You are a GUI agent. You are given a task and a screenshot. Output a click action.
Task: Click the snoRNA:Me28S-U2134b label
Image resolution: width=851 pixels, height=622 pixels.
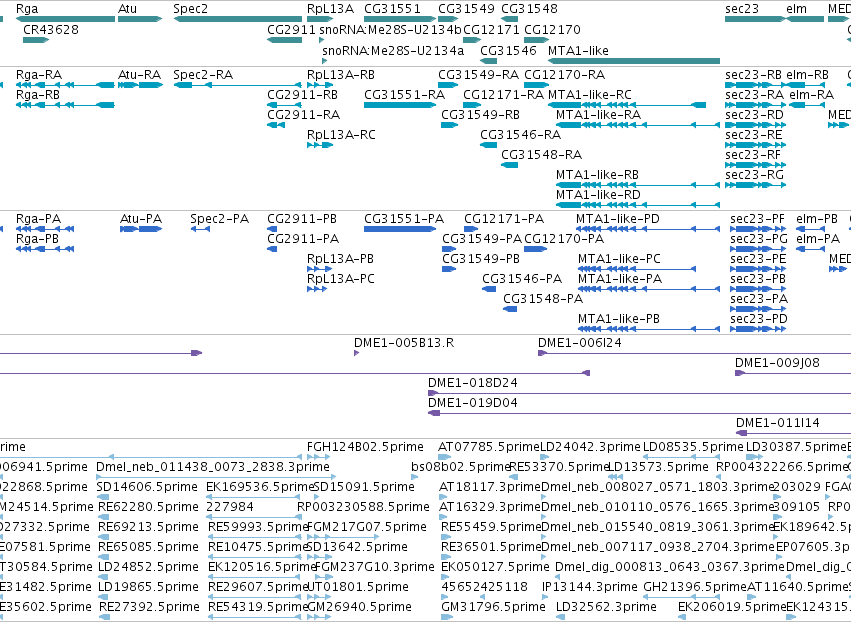click(390, 29)
